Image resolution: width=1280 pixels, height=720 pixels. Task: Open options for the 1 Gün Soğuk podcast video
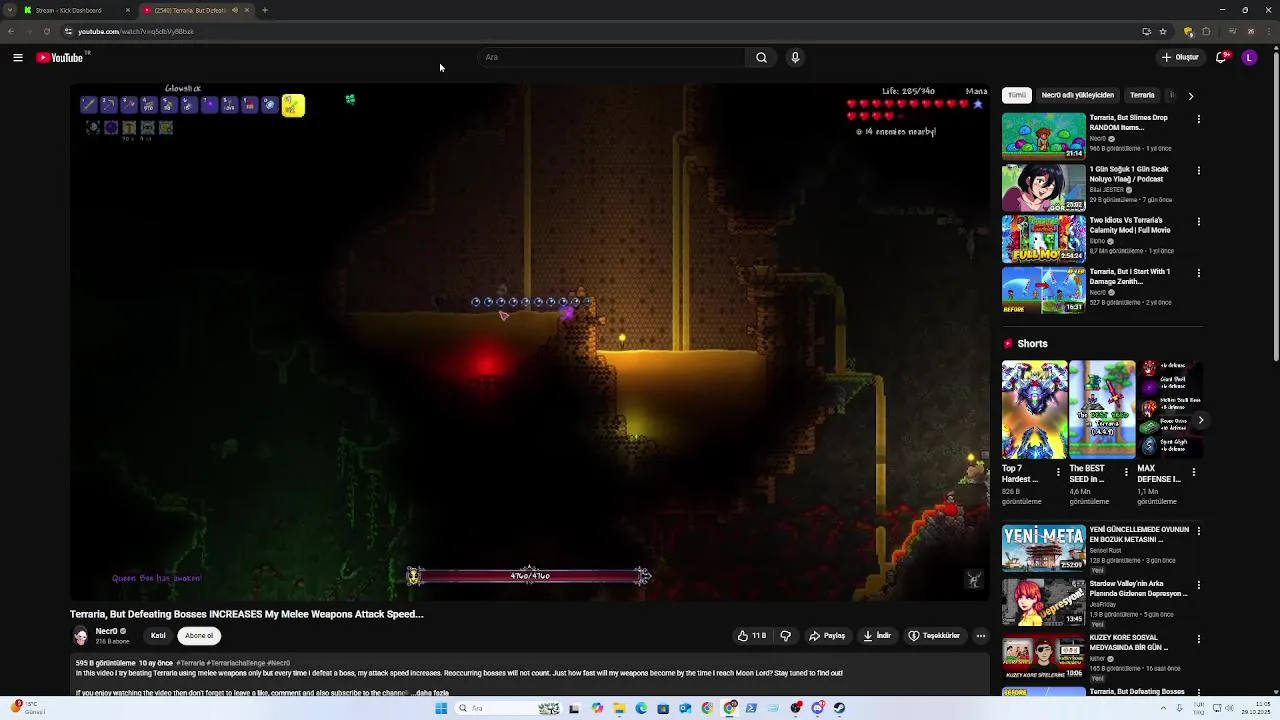1199,171
